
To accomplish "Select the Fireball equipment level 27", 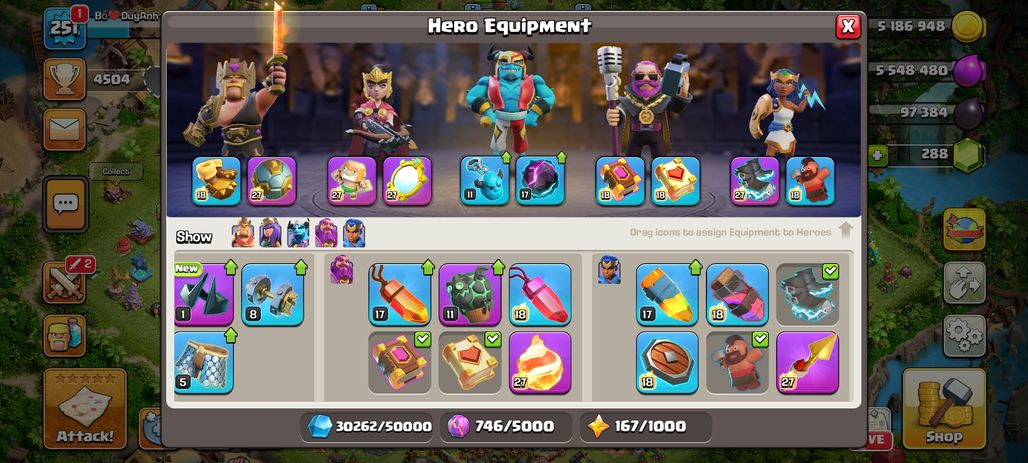I will (540, 363).
